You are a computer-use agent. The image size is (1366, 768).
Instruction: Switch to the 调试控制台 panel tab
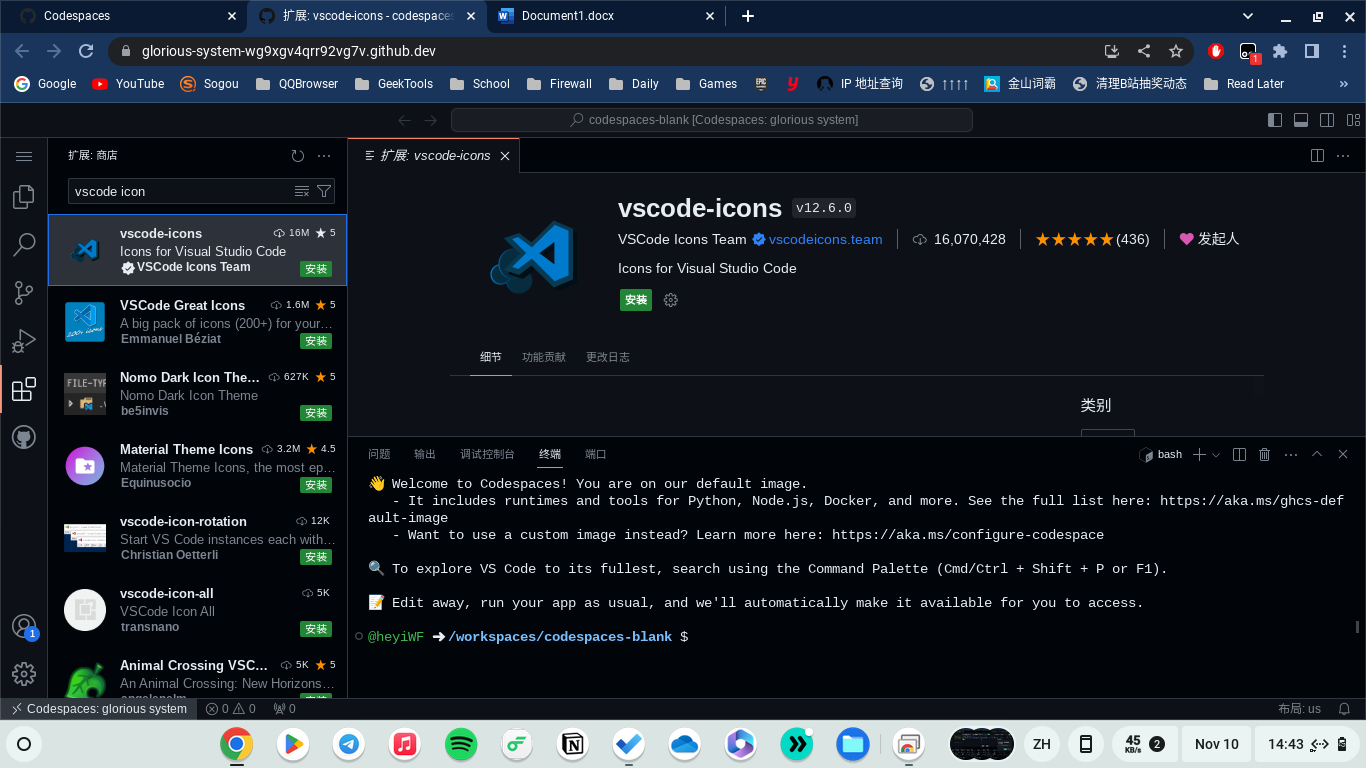click(x=487, y=454)
